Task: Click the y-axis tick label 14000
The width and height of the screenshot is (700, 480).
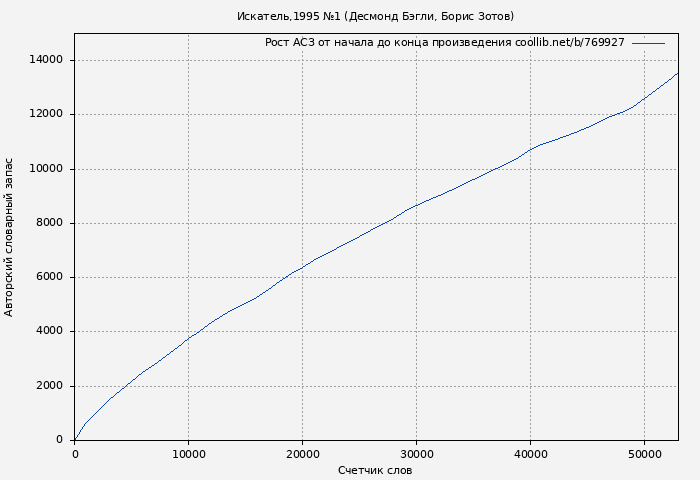Action: (46, 60)
